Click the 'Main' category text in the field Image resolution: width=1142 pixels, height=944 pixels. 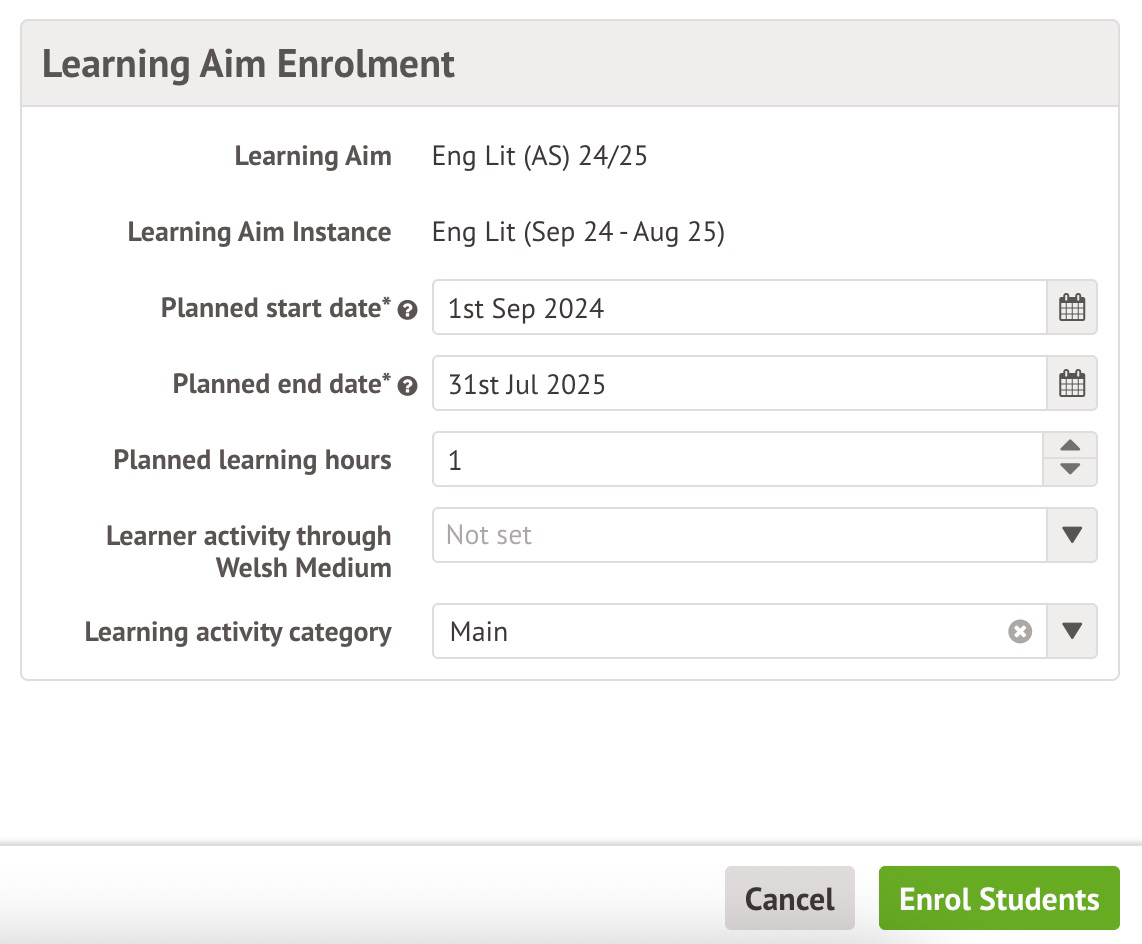point(479,632)
